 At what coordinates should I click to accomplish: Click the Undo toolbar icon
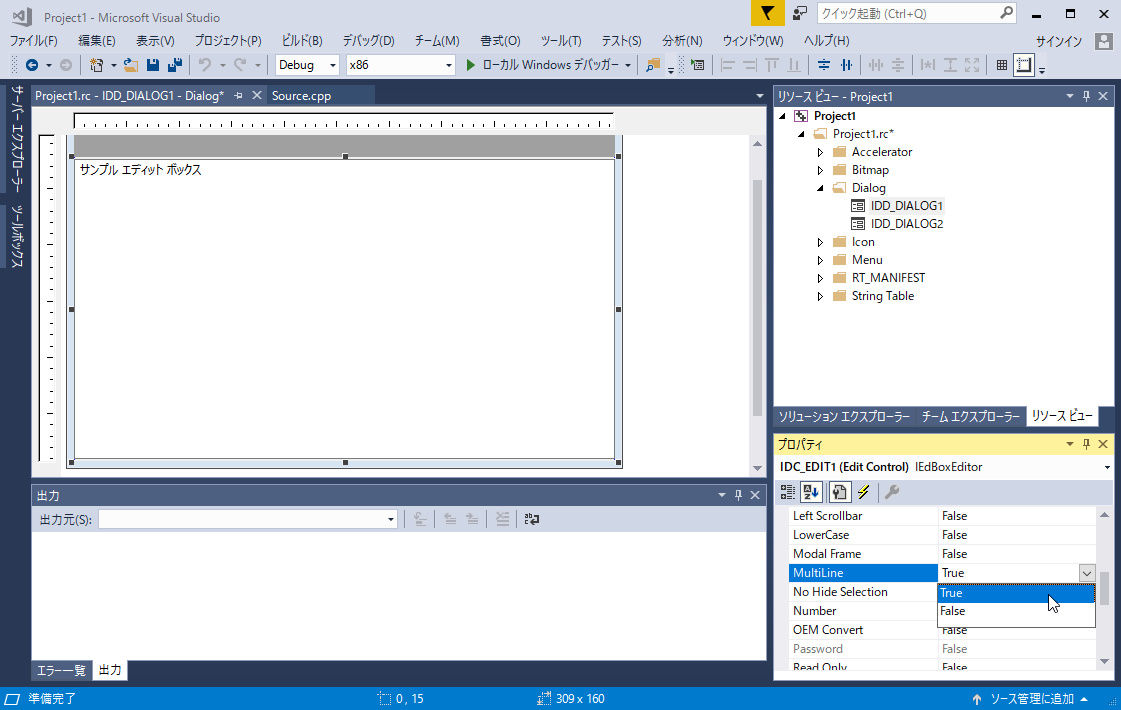(205, 65)
